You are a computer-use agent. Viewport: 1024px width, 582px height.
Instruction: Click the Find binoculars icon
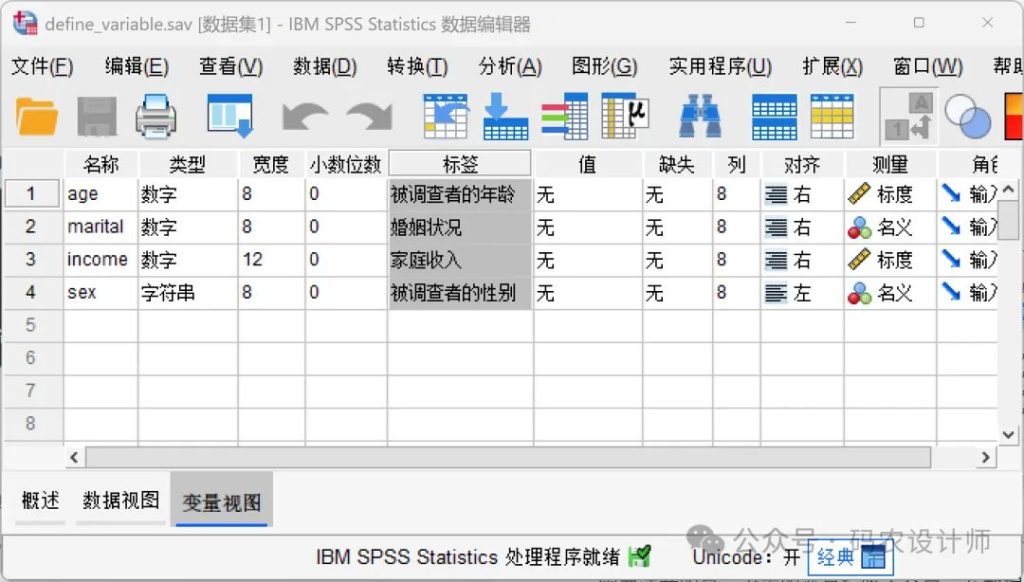pos(700,117)
